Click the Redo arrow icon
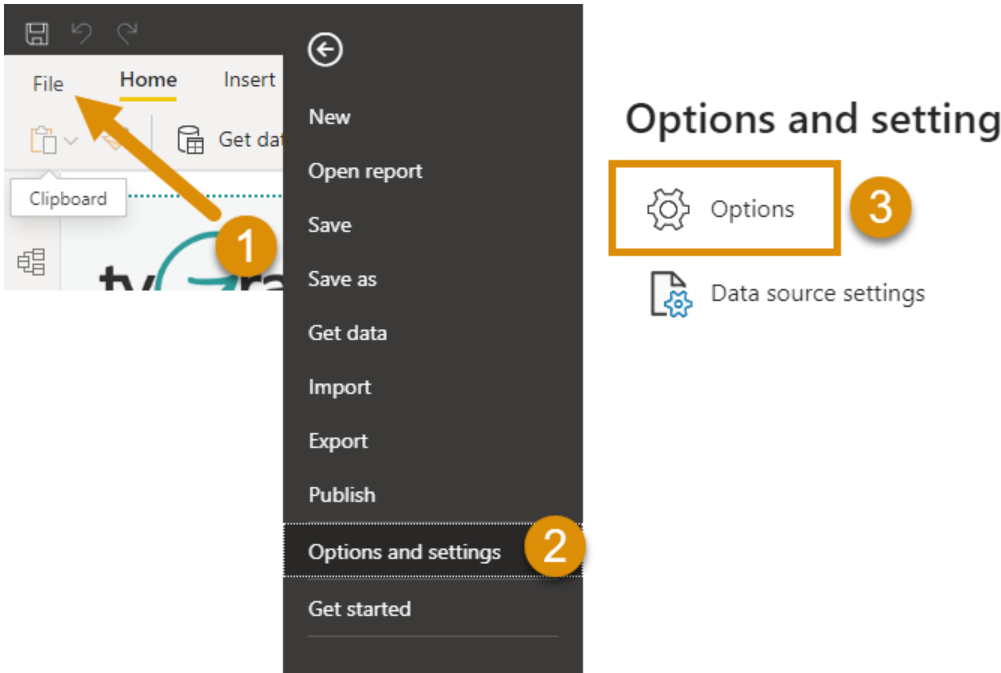This screenshot has height=673, width=1001. (x=127, y=33)
